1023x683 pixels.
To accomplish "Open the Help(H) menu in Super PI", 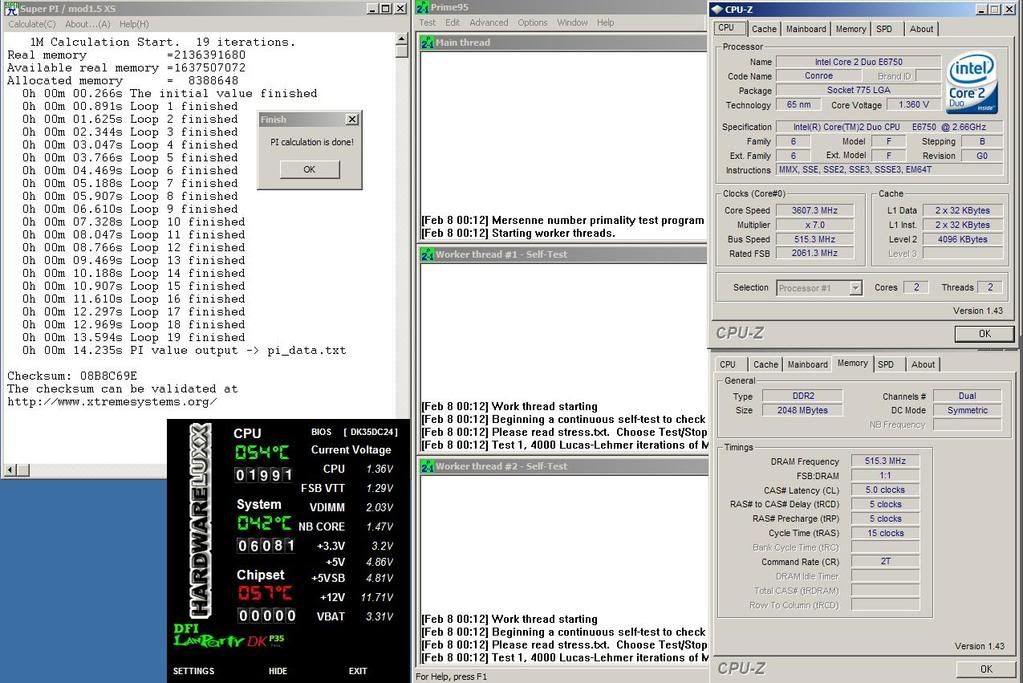I will (134, 24).
